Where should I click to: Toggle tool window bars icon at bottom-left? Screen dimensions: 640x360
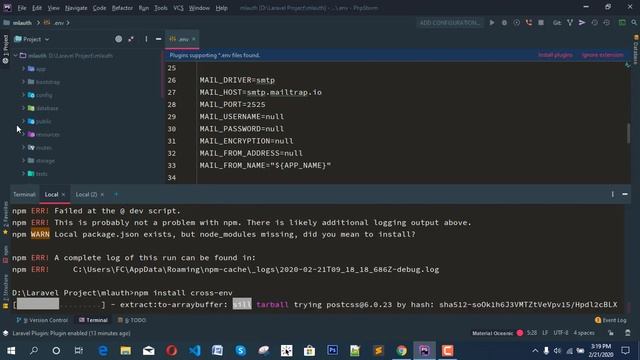point(5,333)
